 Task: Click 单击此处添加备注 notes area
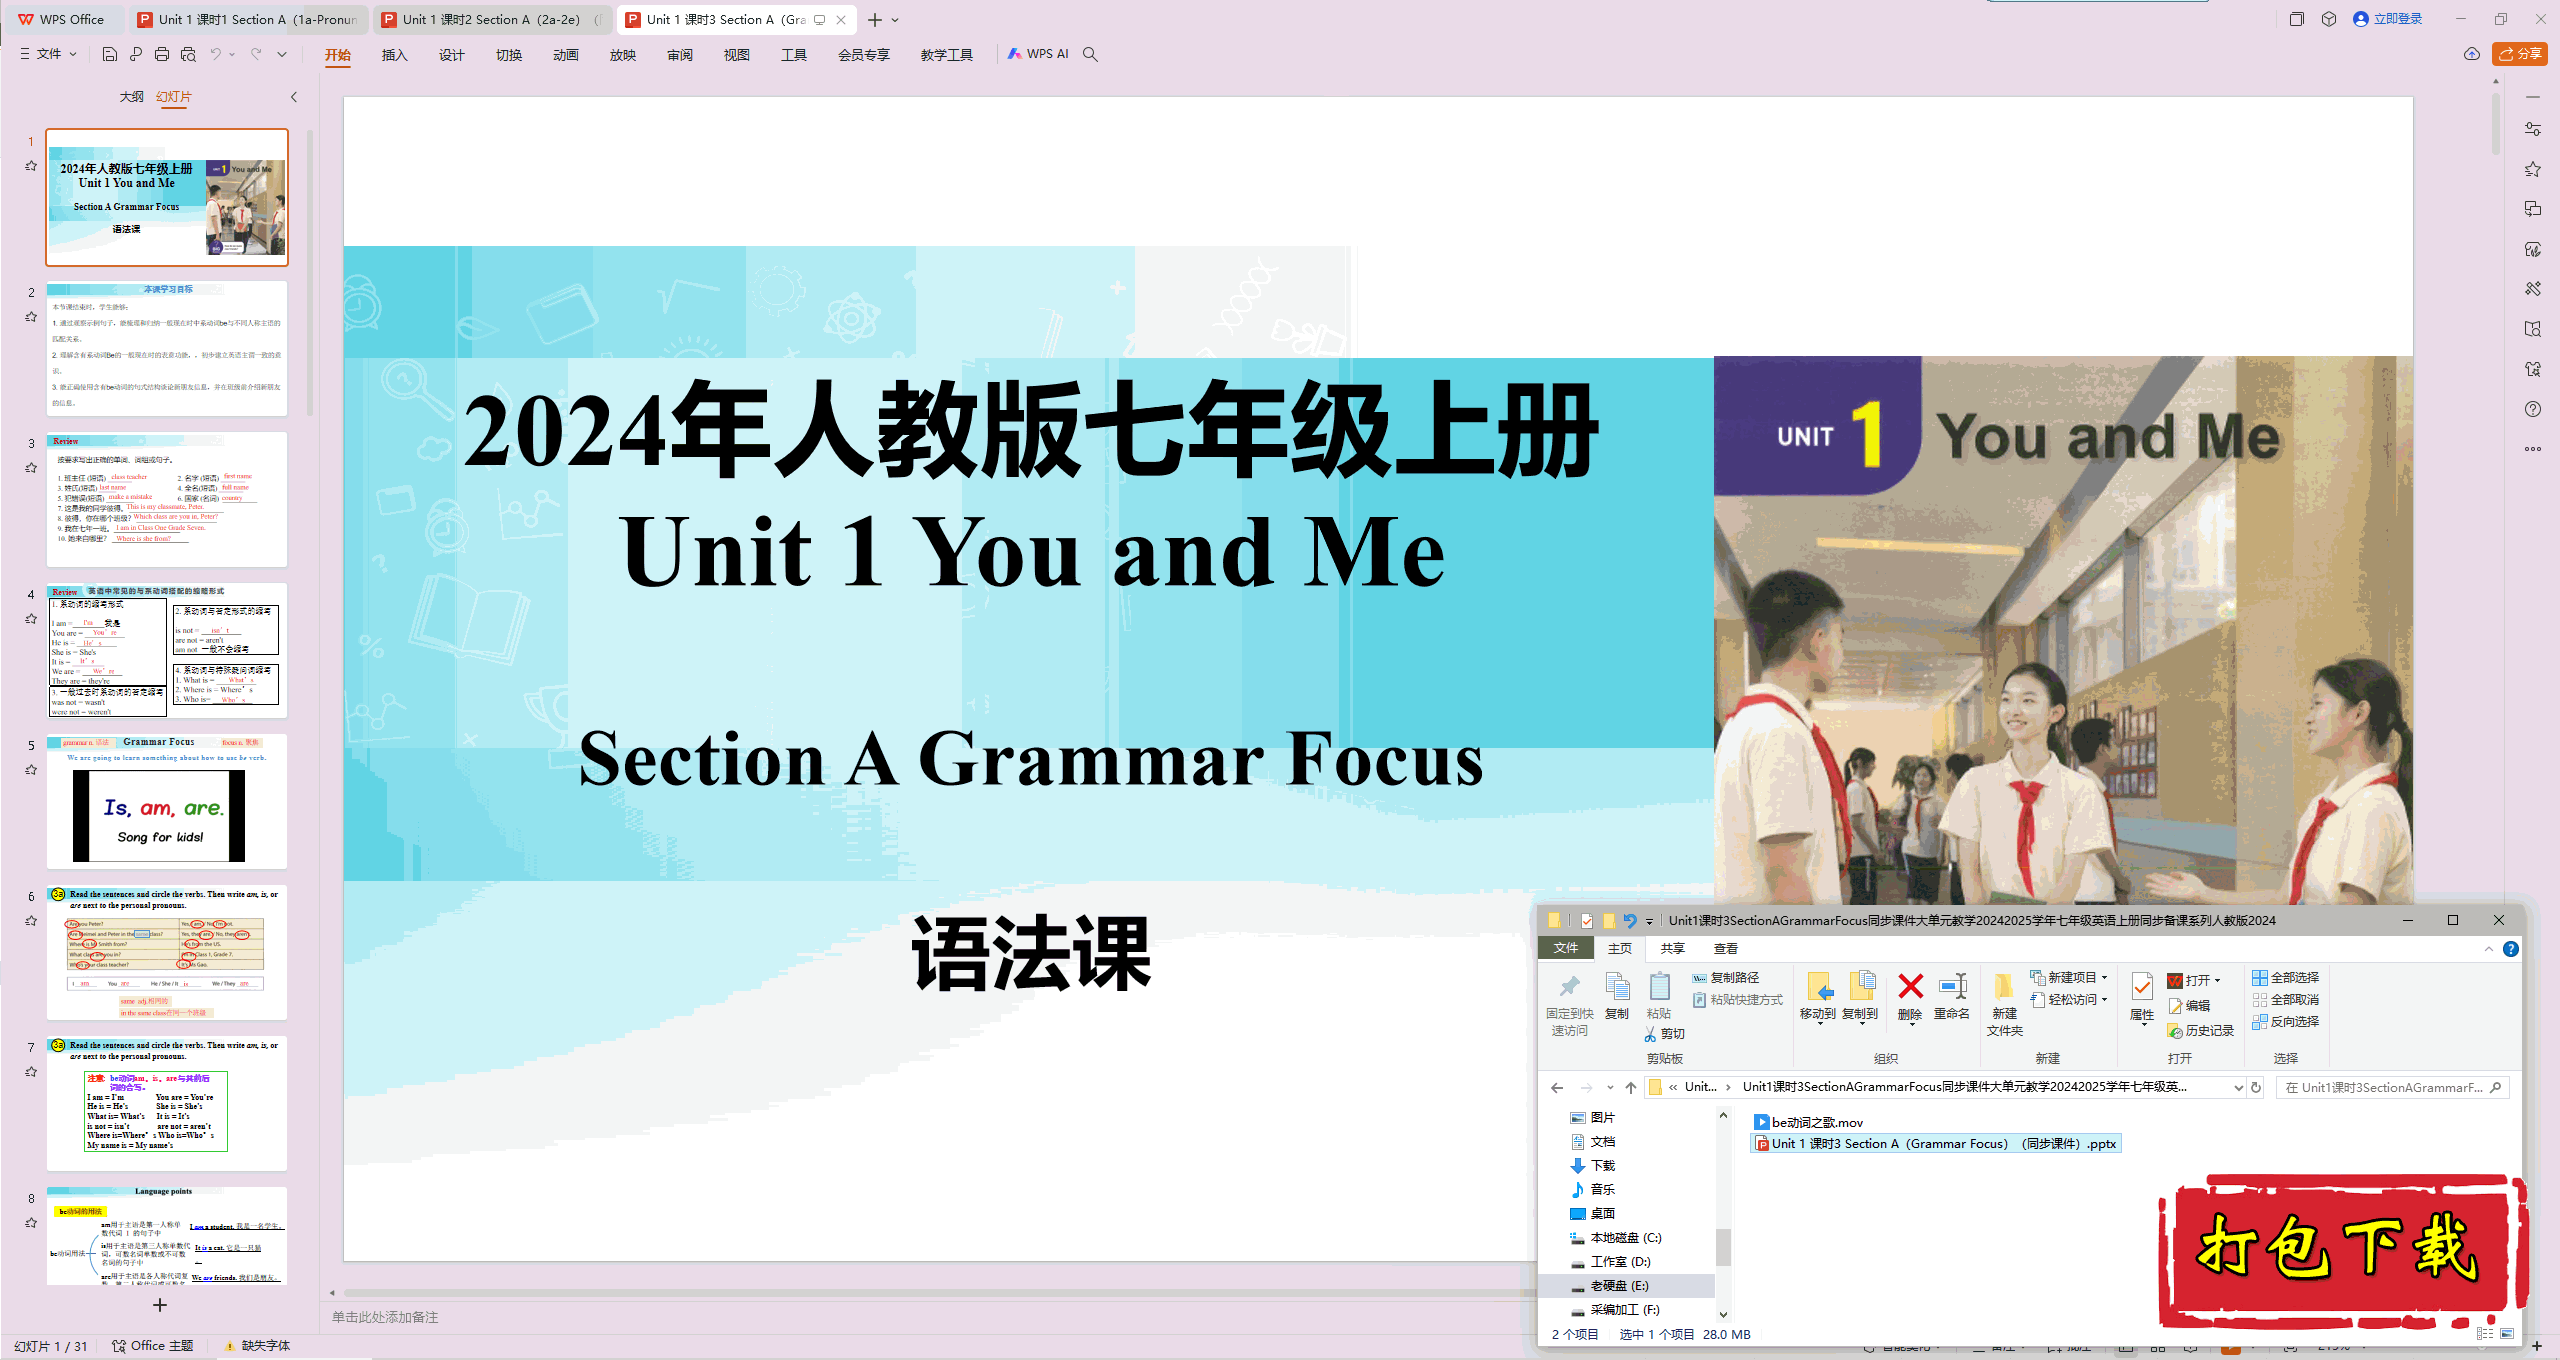coord(385,1317)
